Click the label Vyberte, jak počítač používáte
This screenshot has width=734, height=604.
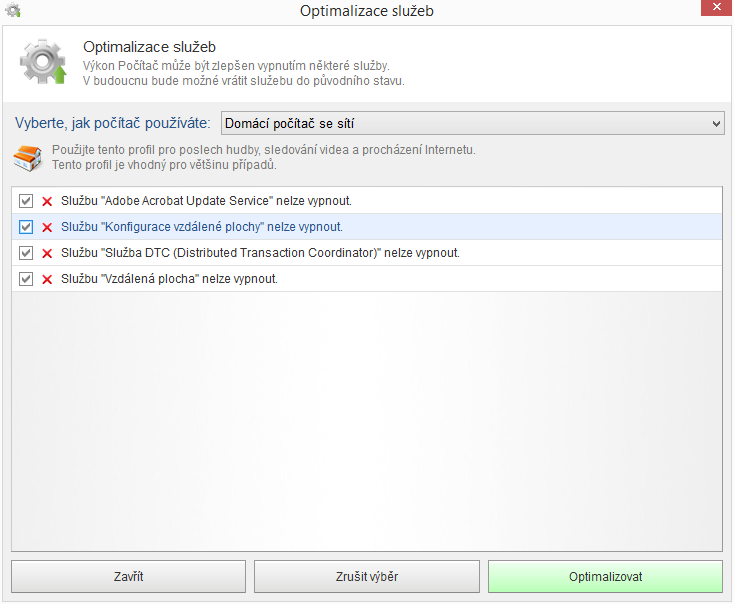[113, 123]
